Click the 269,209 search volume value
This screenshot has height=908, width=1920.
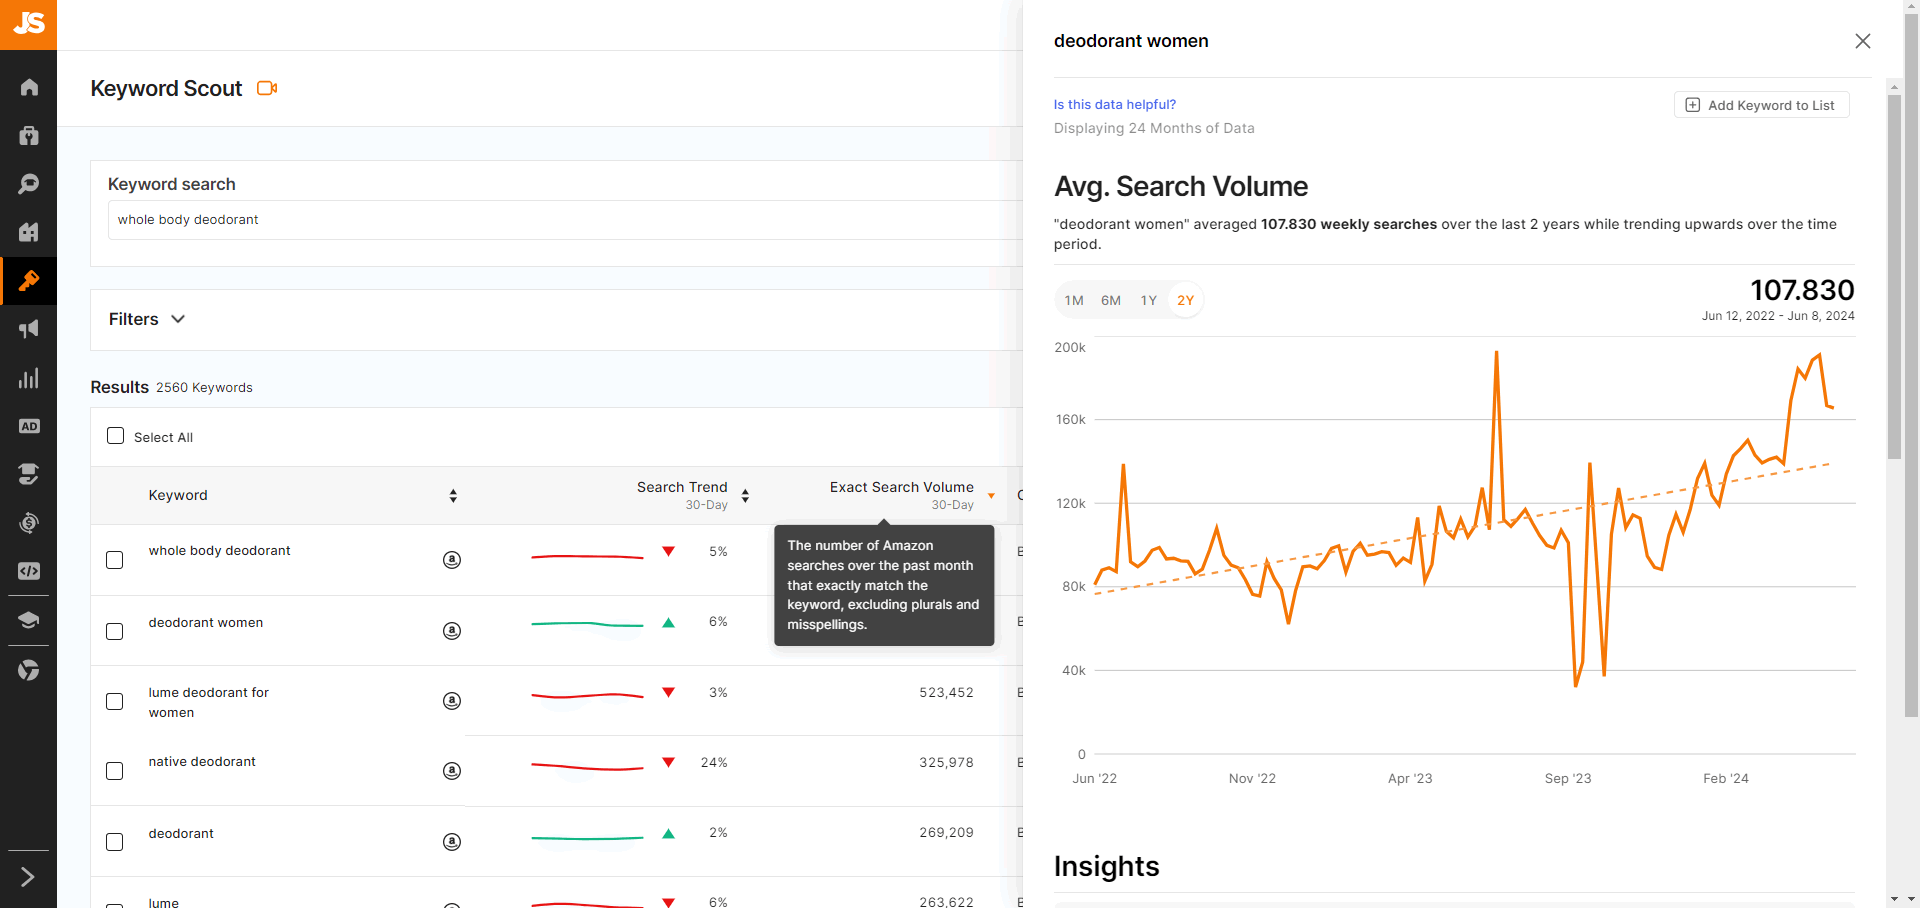click(x=946, y=832)
